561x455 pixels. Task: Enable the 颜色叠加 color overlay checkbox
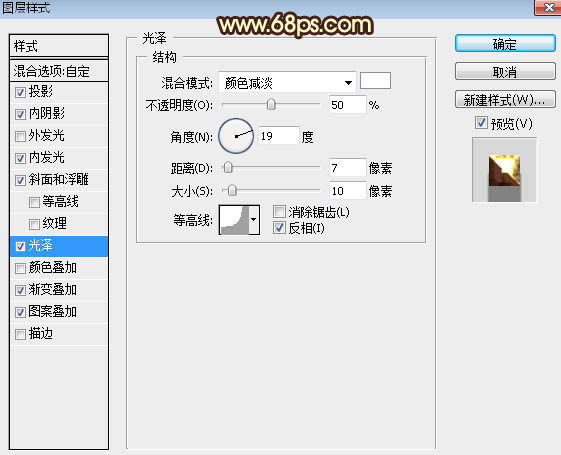click(20, 268)
